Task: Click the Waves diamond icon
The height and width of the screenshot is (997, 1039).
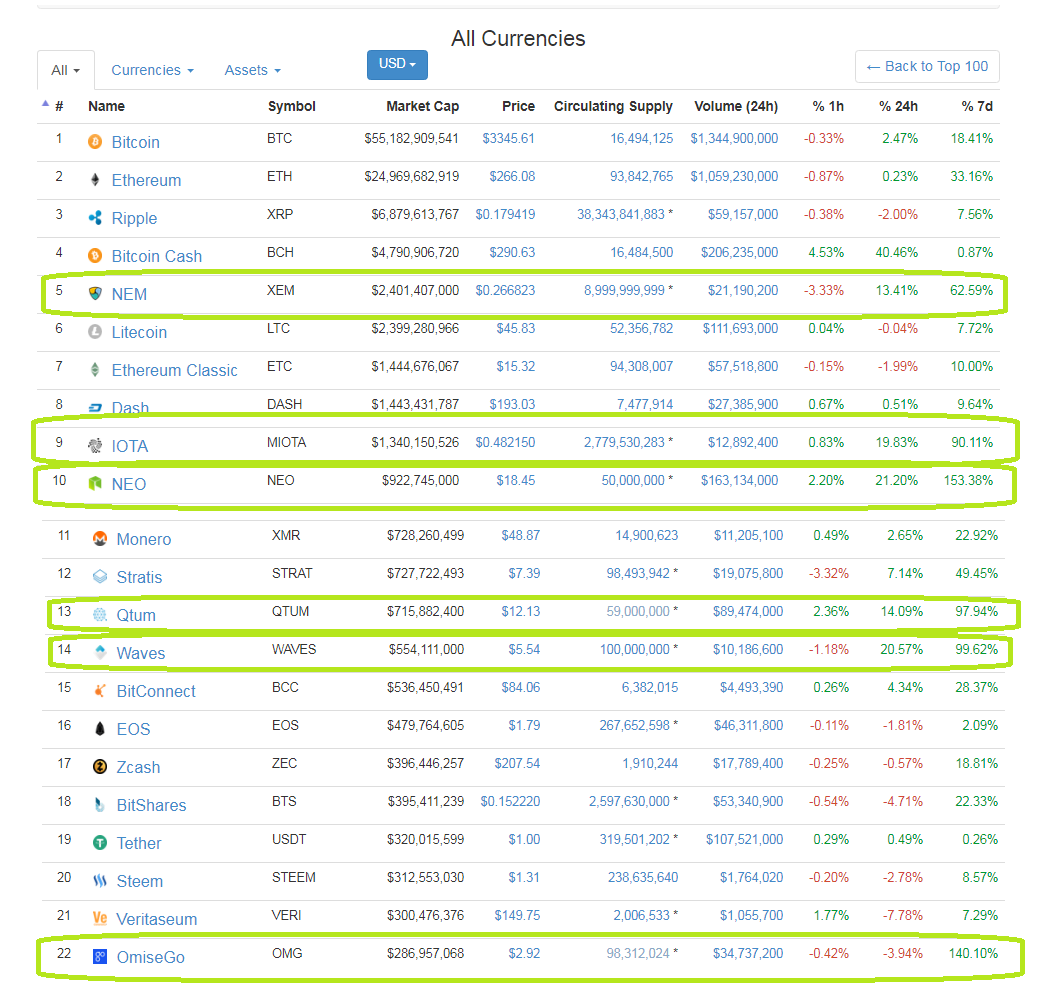Action: coord(100,652)
